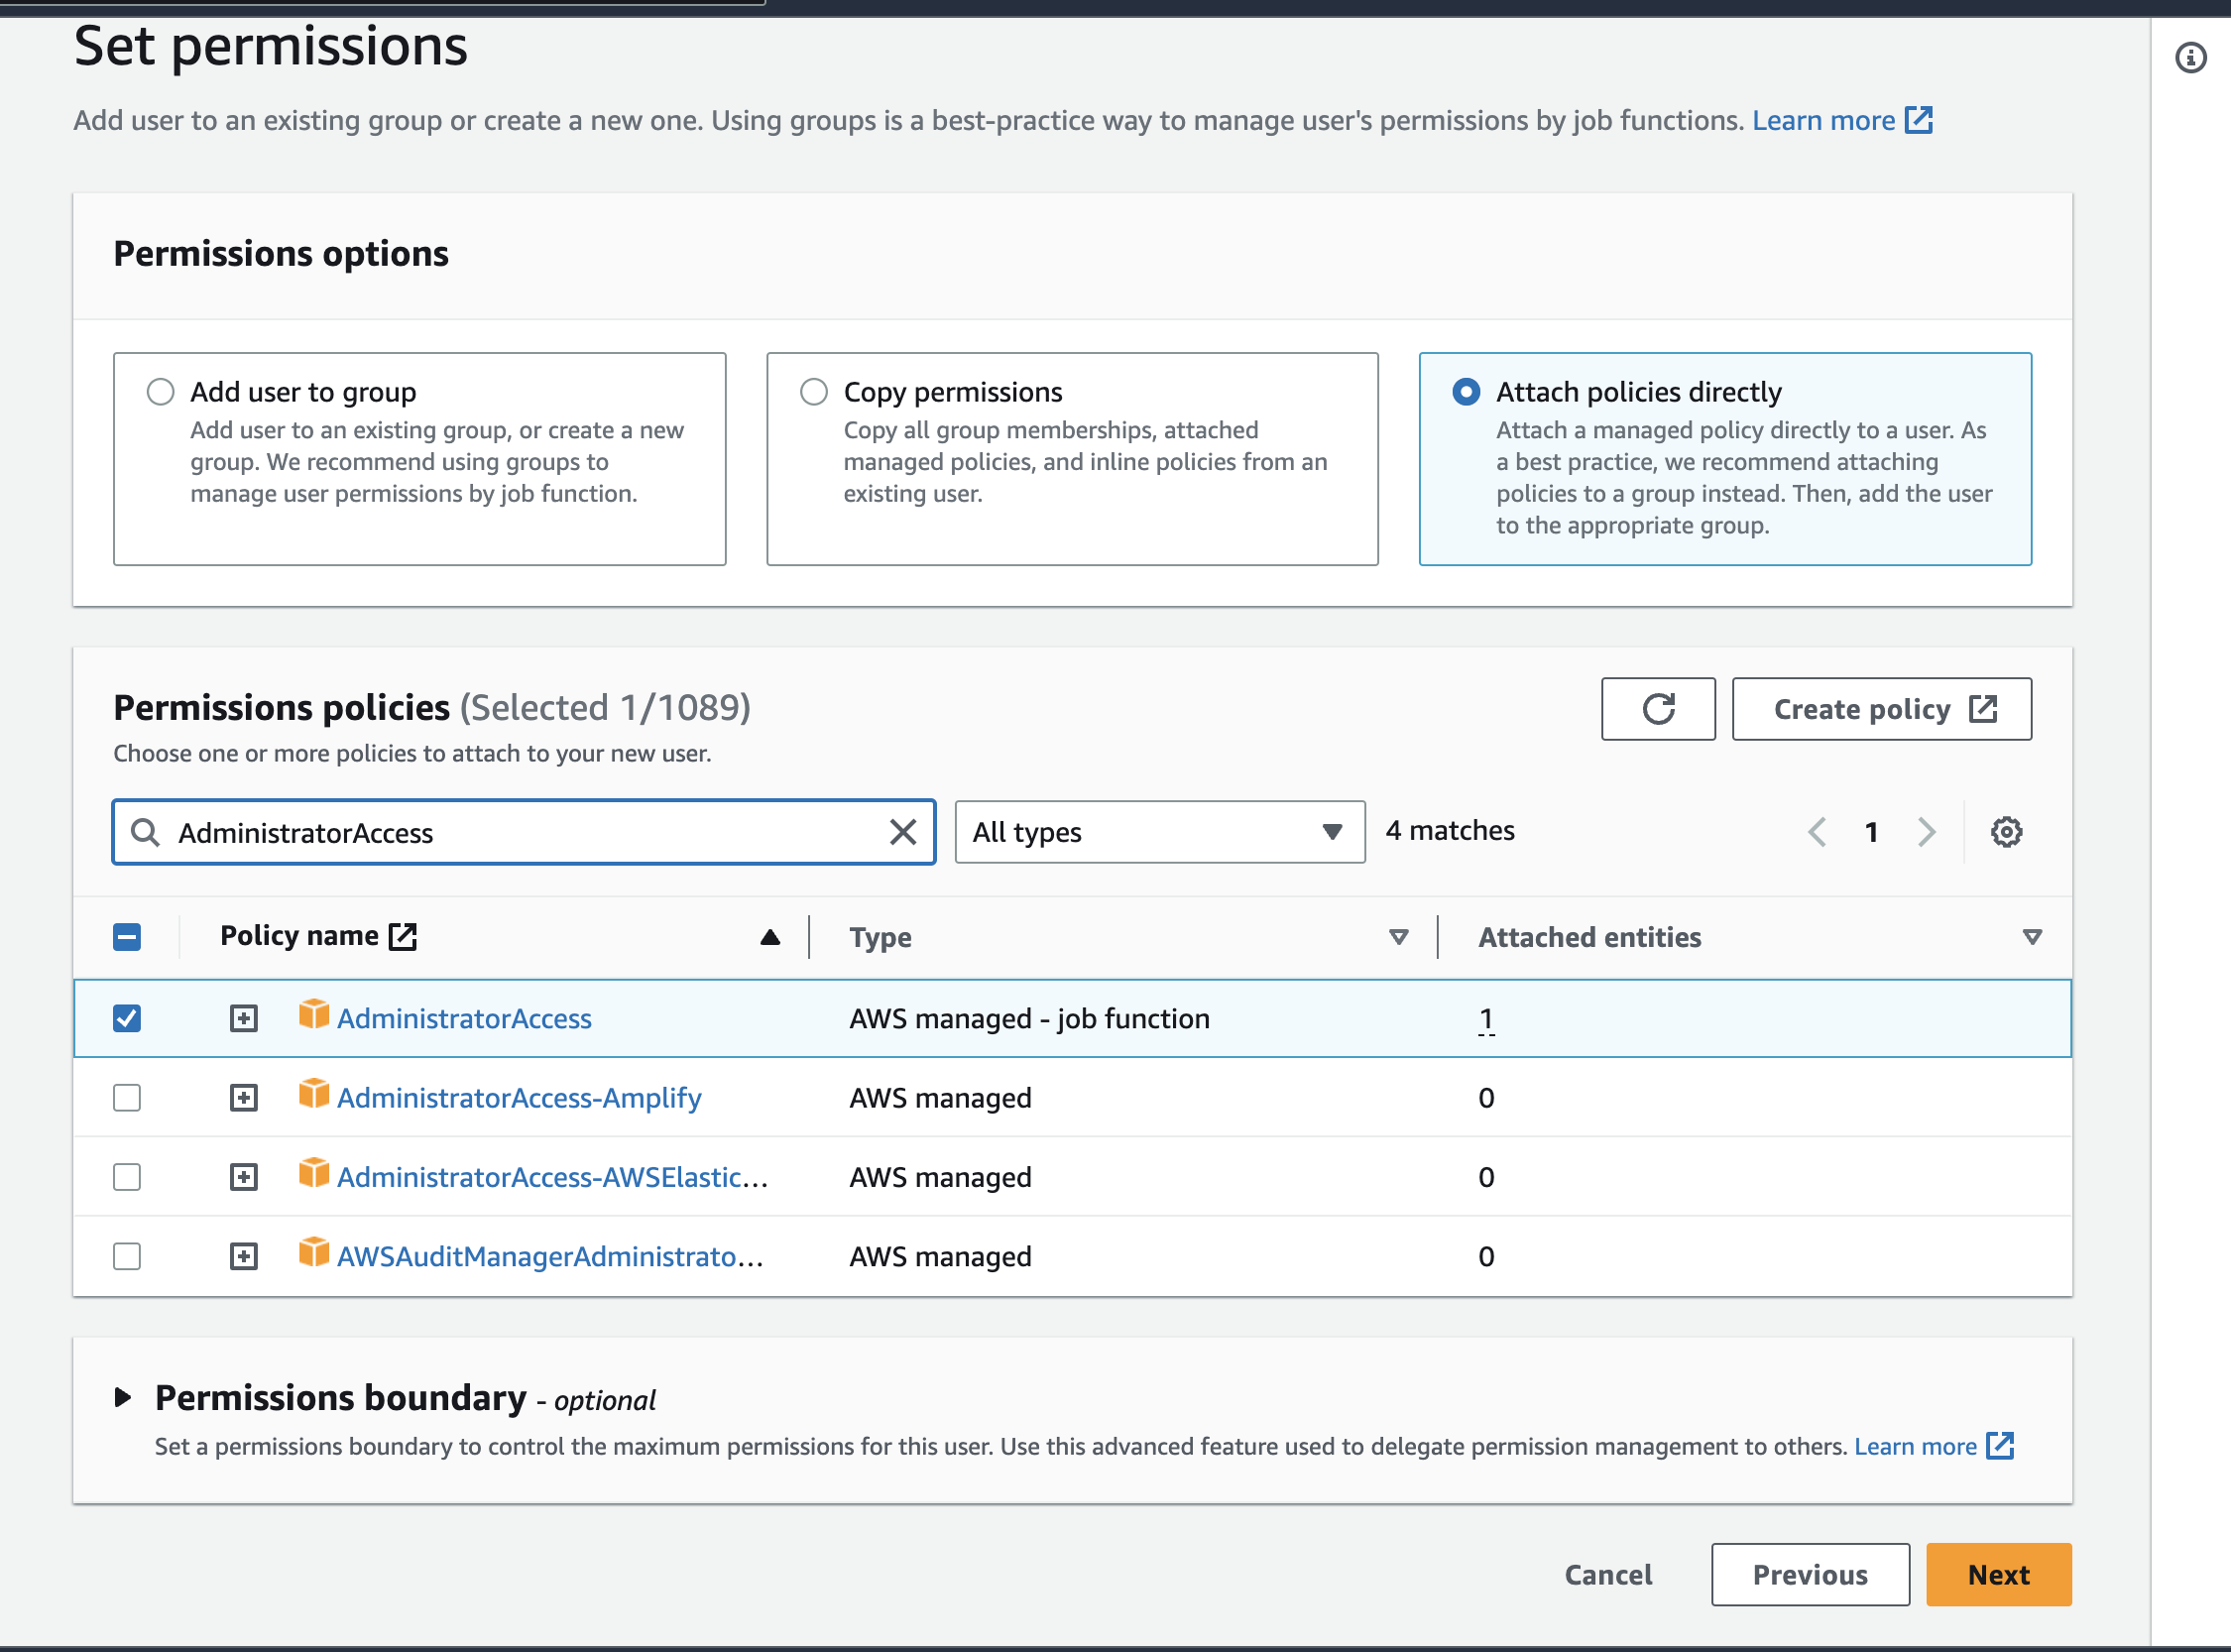Go to previous page of policies
2231x1652 pixels.
point(1817,832)
